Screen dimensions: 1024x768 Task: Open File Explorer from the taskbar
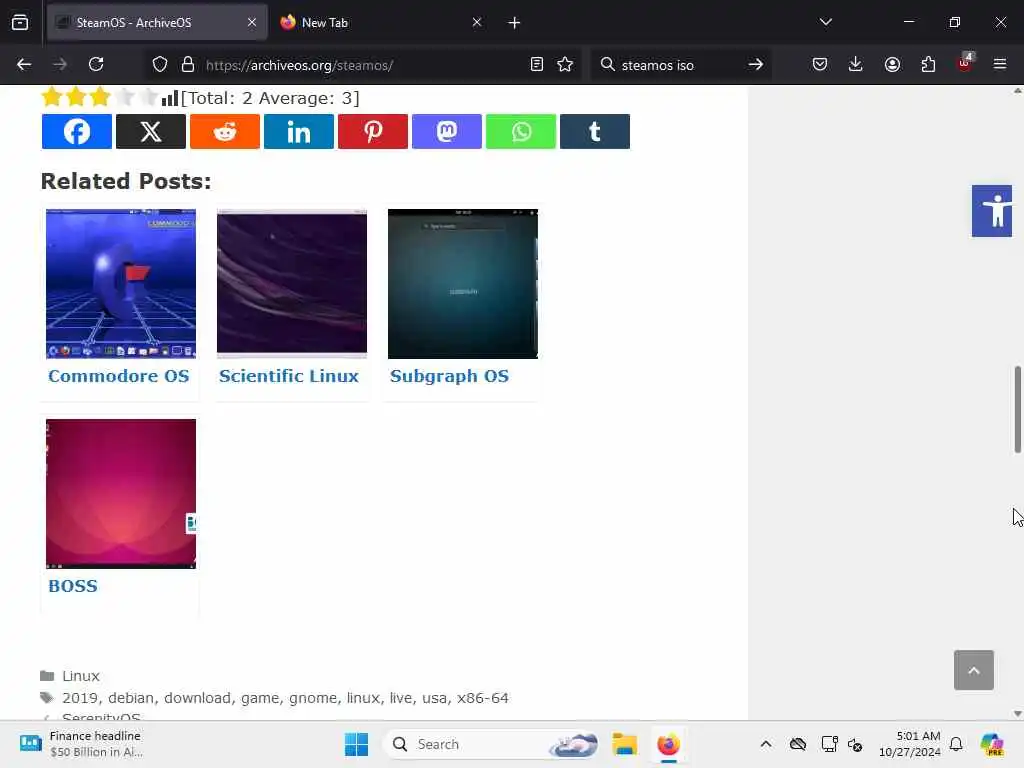624,744
